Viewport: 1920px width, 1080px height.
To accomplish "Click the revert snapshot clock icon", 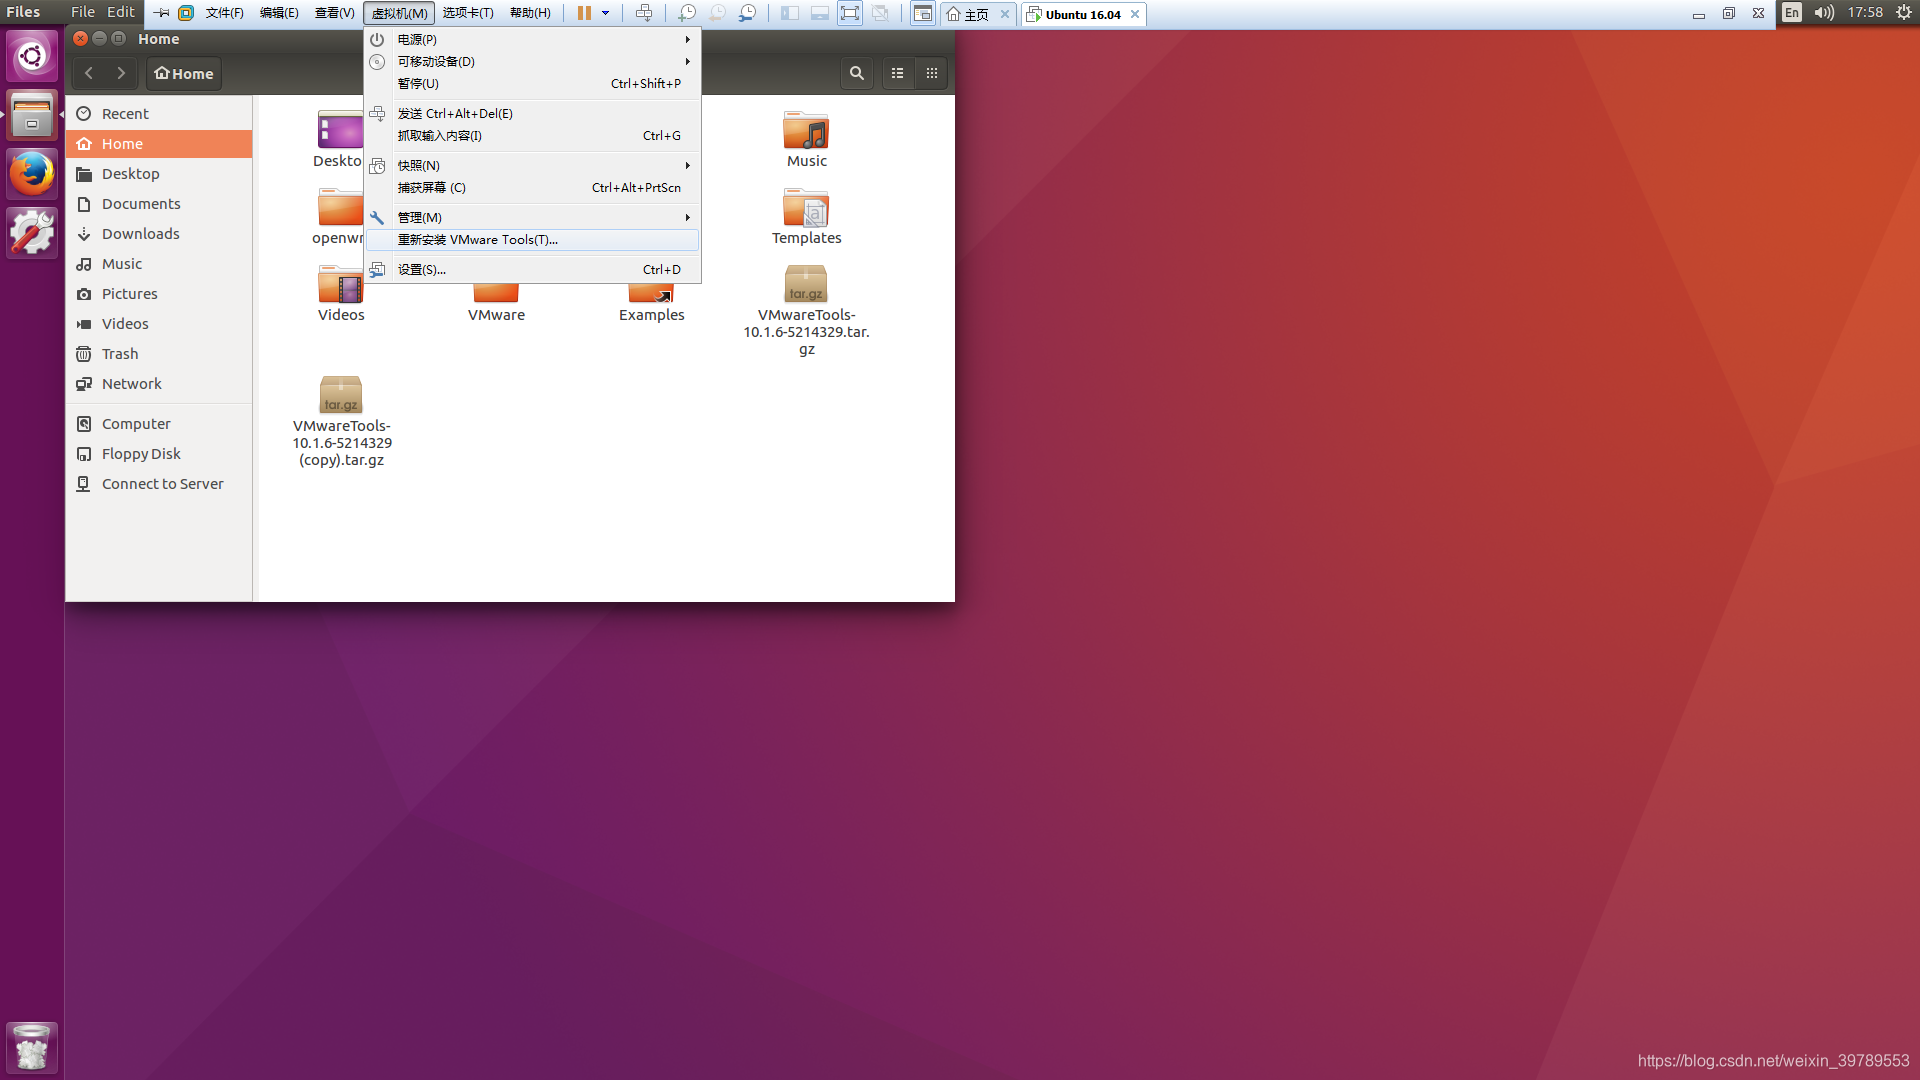I will 717,13.
